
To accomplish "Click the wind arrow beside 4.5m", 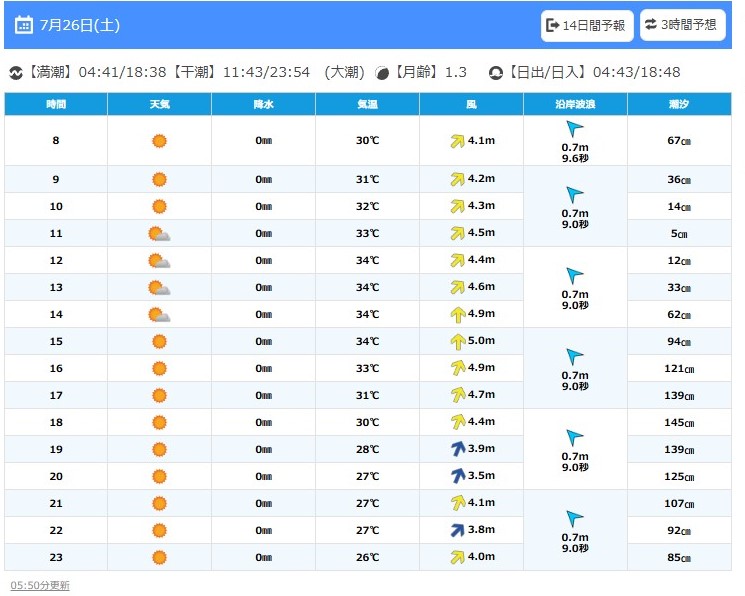I will 458,233.
